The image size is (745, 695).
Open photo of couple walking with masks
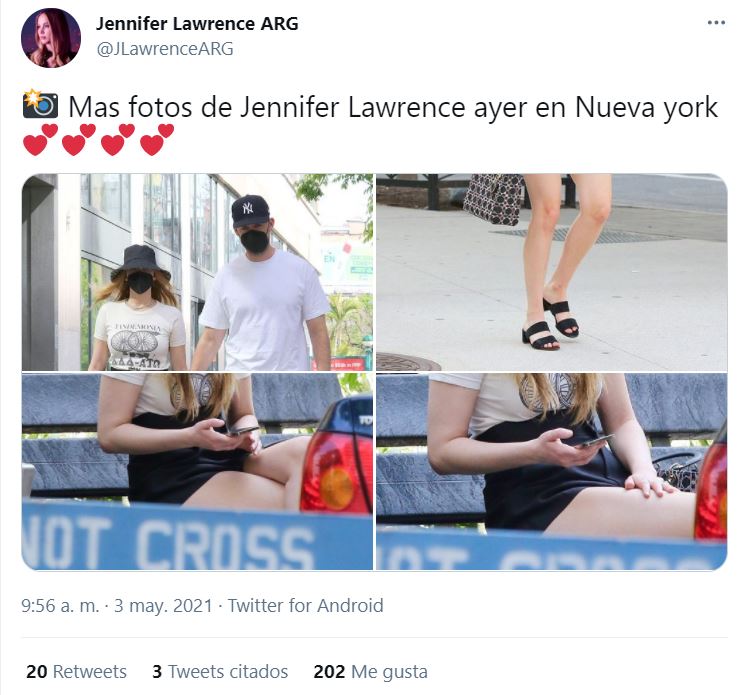click(x=198, y=272)
